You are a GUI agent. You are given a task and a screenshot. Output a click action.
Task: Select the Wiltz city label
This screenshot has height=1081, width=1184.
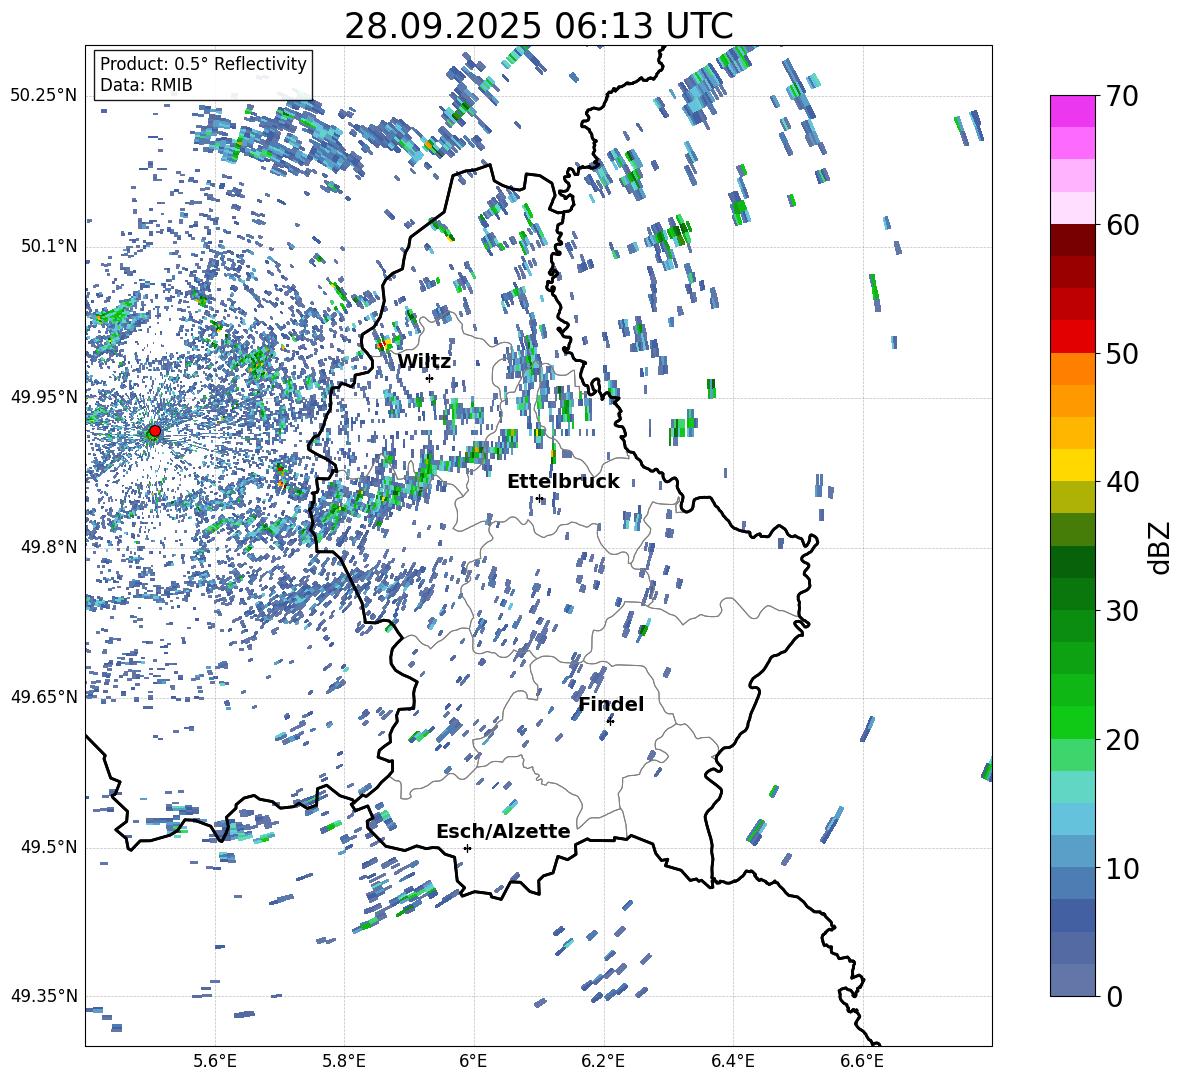(x=424, y=362)
